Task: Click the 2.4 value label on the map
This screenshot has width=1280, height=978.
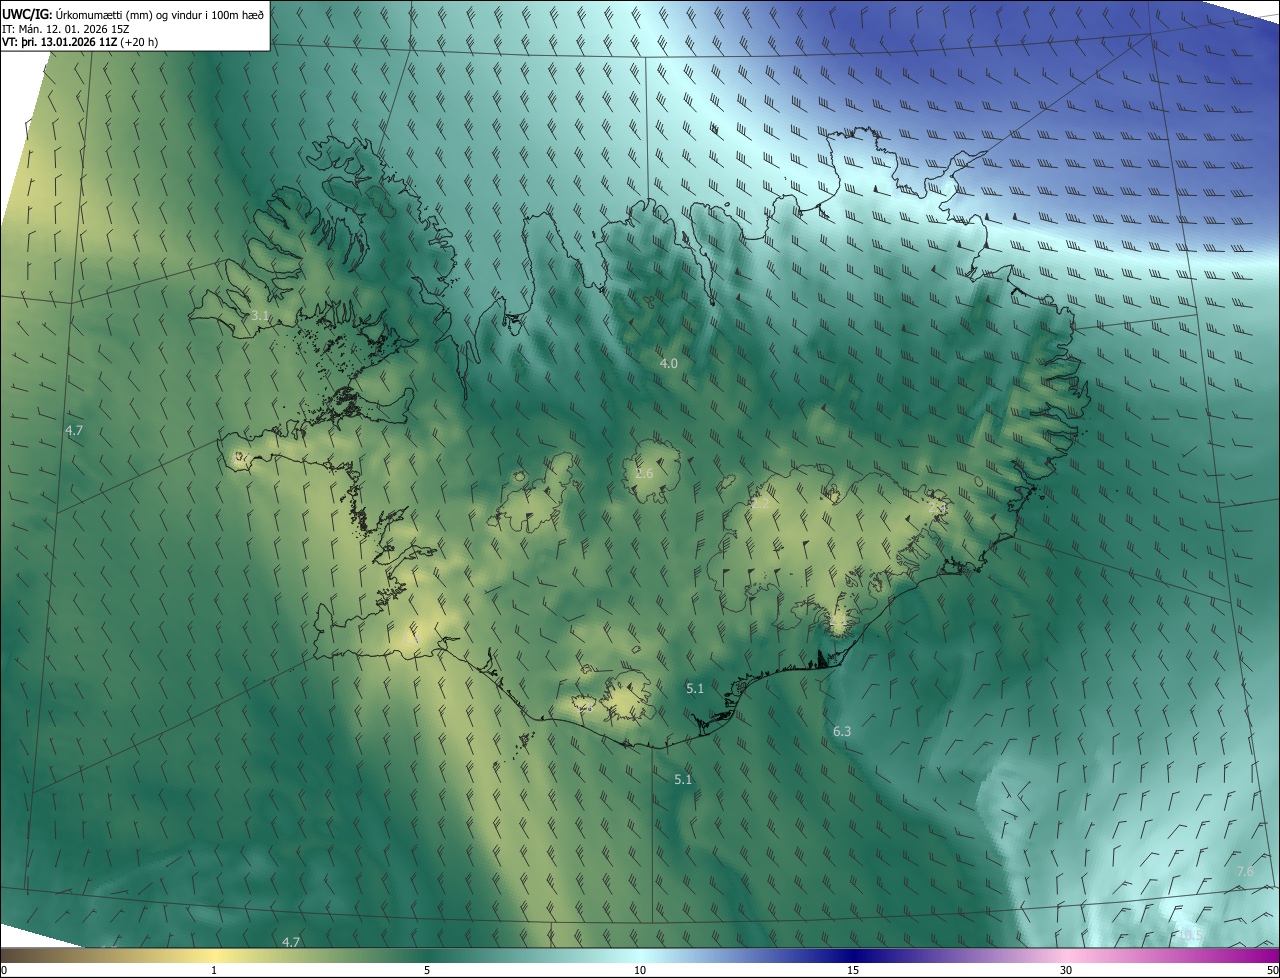Action: tap(937, 508)
